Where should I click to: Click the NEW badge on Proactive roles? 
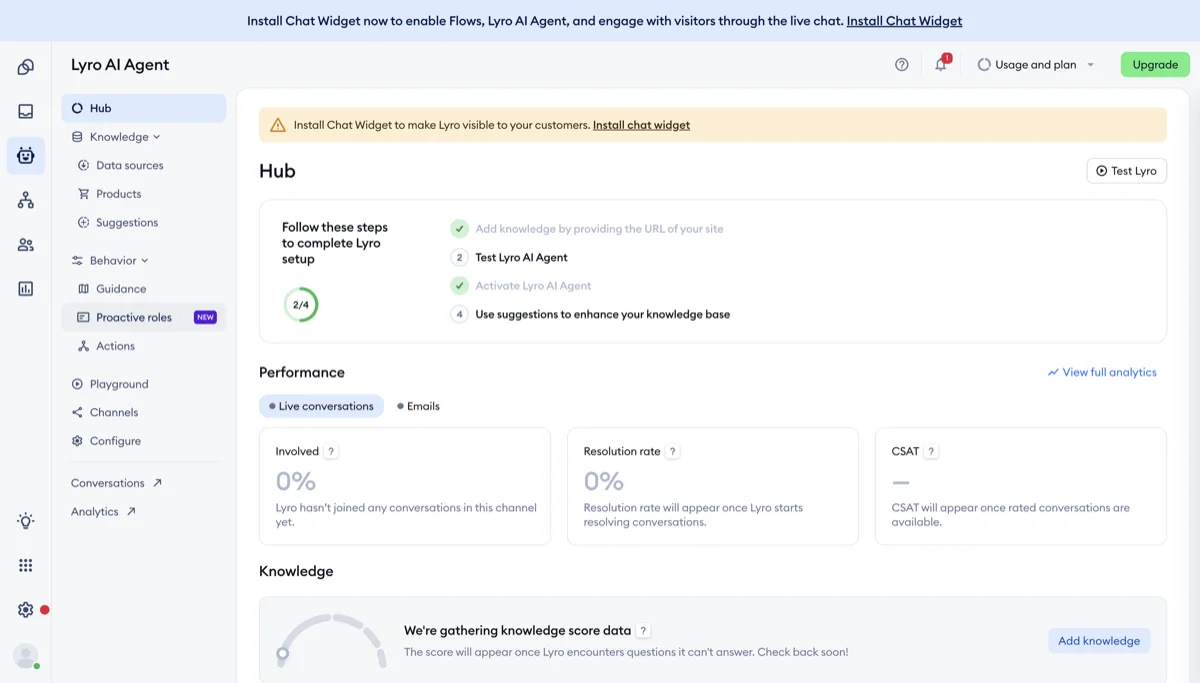(x=205, y=317)
